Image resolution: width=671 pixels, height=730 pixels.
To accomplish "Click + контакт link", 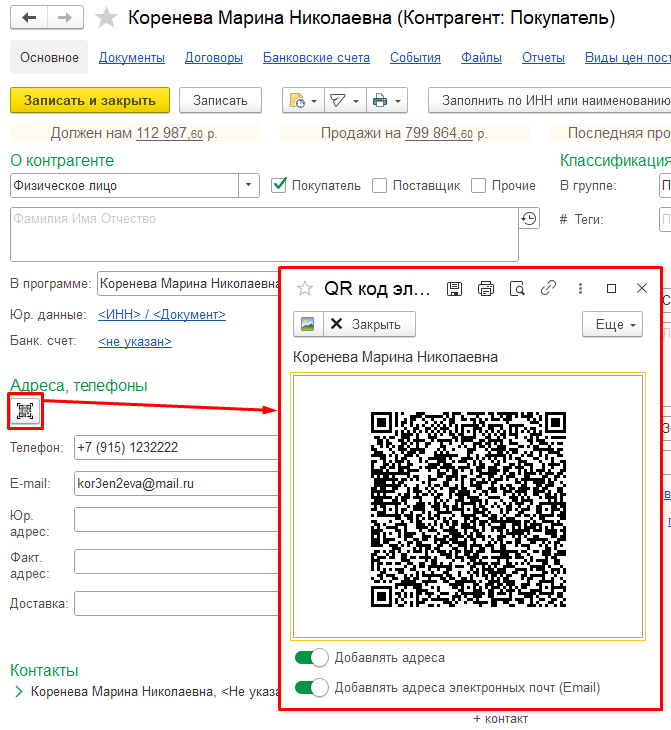I will (x=501, y=719).
